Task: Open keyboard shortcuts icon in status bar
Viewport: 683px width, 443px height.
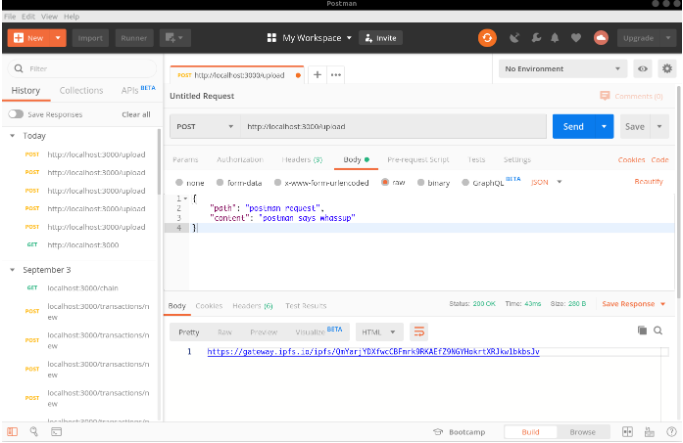Action: coord(649,432)
